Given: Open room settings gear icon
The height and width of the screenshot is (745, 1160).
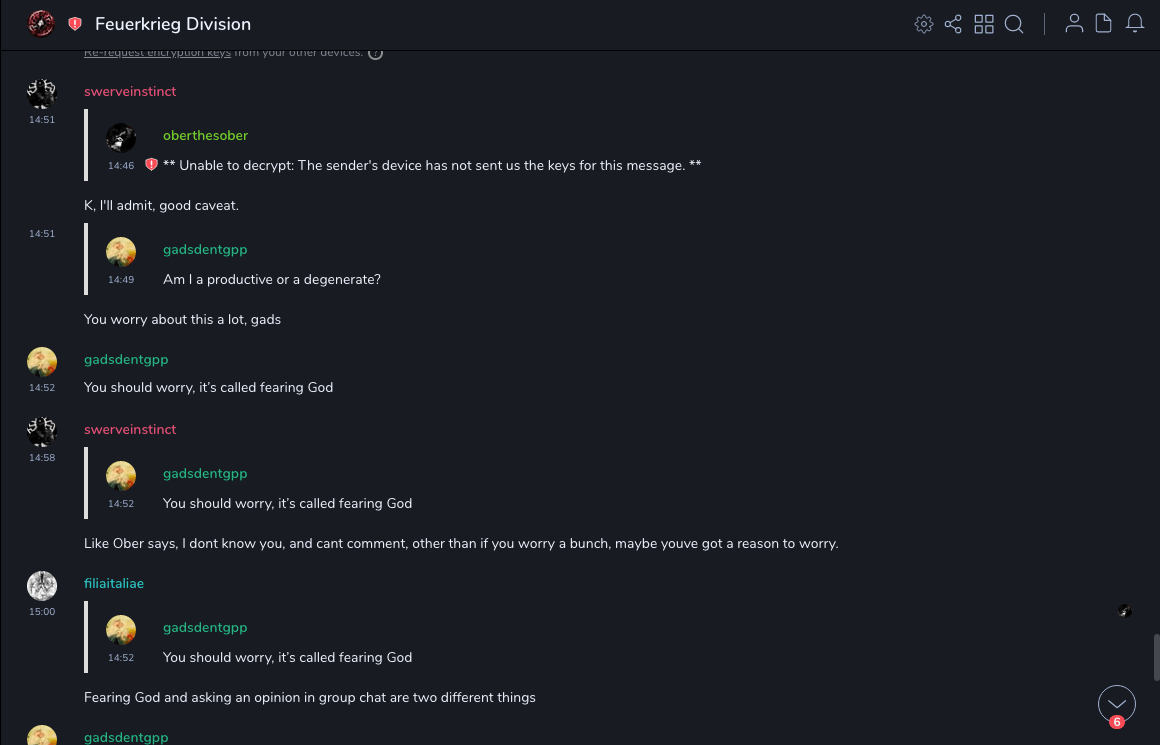Looking at the screenshot, I should pyautogui.click(x=924, y=24).
